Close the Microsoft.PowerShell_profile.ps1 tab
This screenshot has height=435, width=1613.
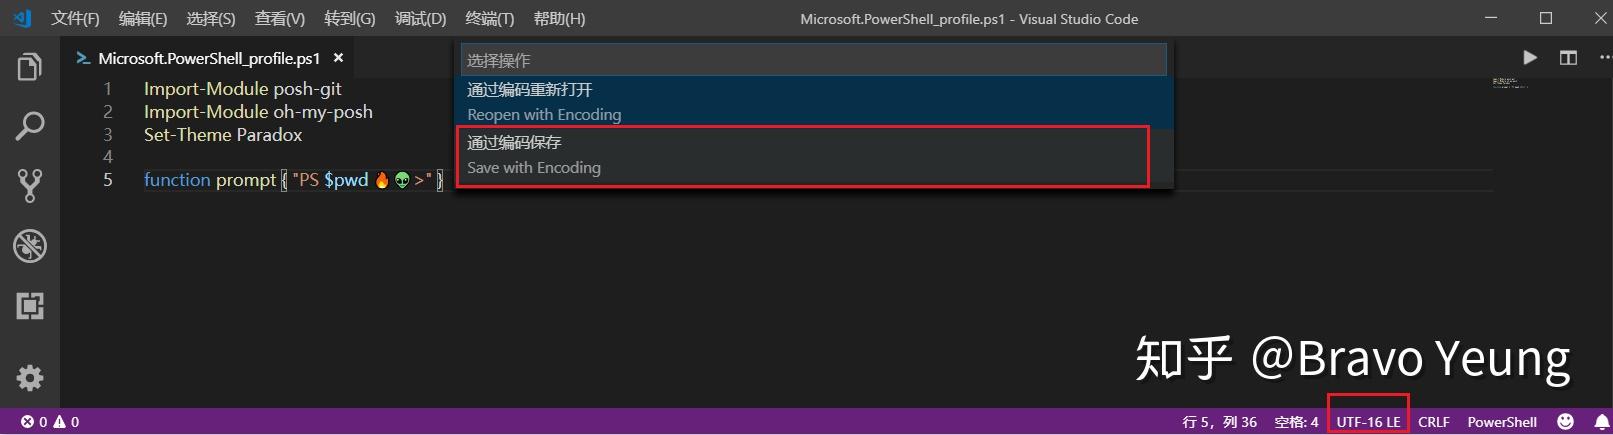point(339,58)
